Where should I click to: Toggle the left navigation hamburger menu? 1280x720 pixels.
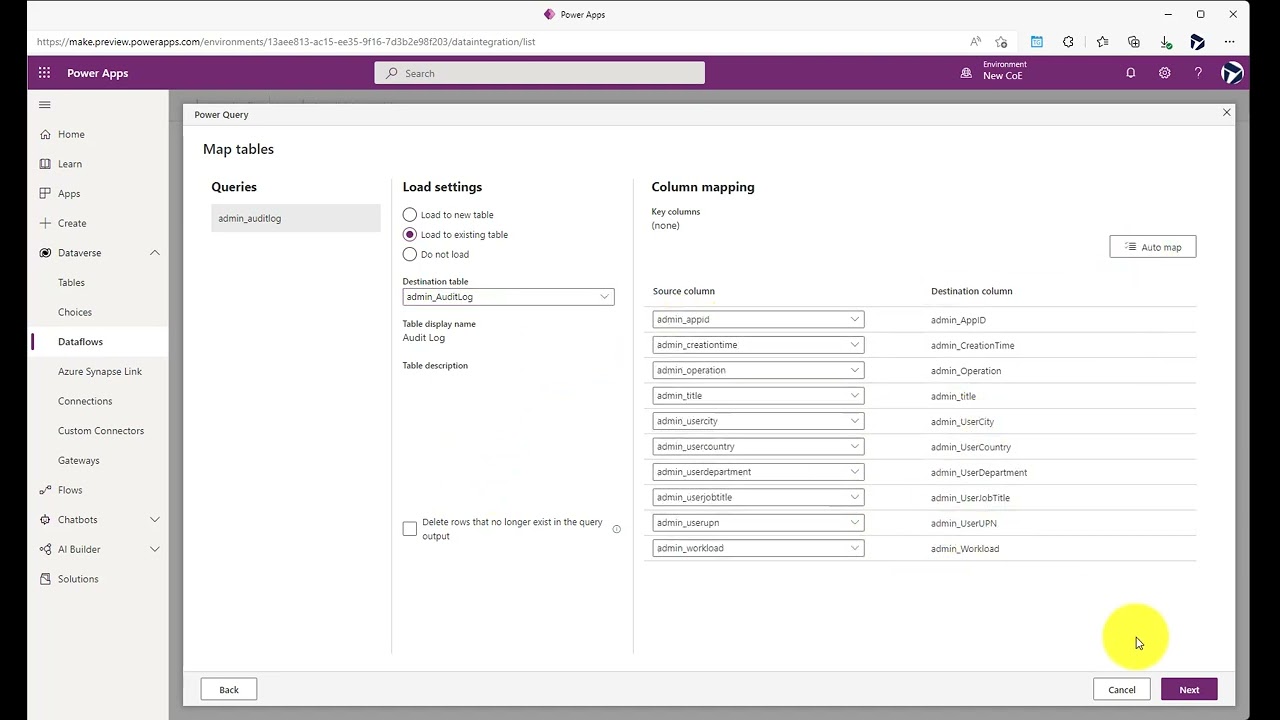(x=44, y=104)
